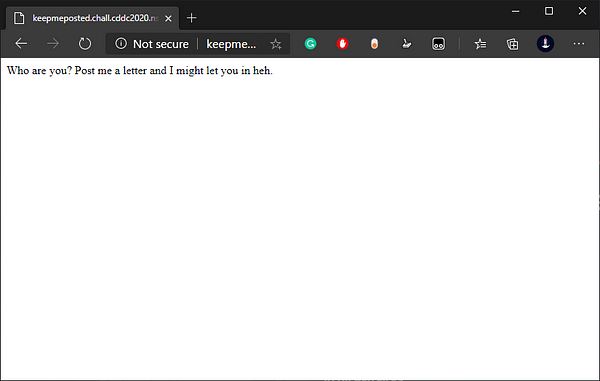This screenshot has height=381, width=600.
Task: Reload the current page
Action: pos(85,44)
